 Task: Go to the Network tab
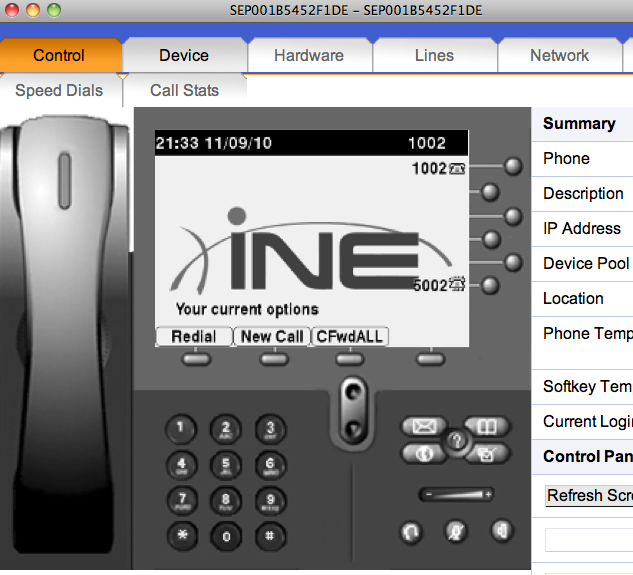click(560, 55)
